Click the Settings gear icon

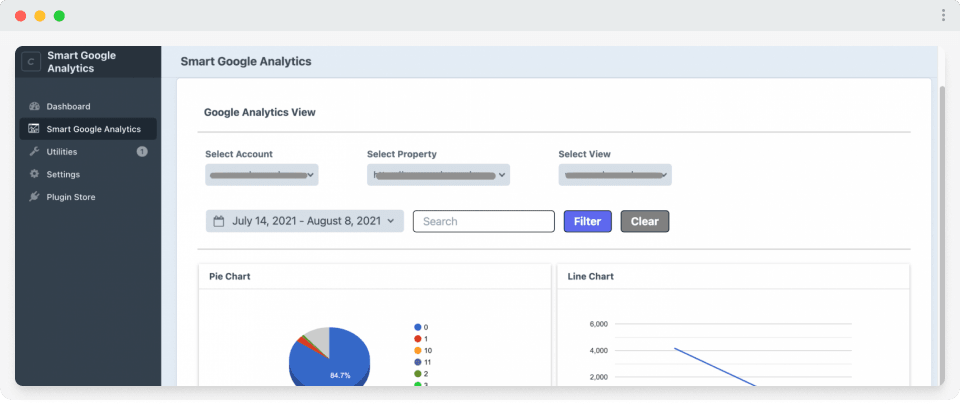(34, 174)
